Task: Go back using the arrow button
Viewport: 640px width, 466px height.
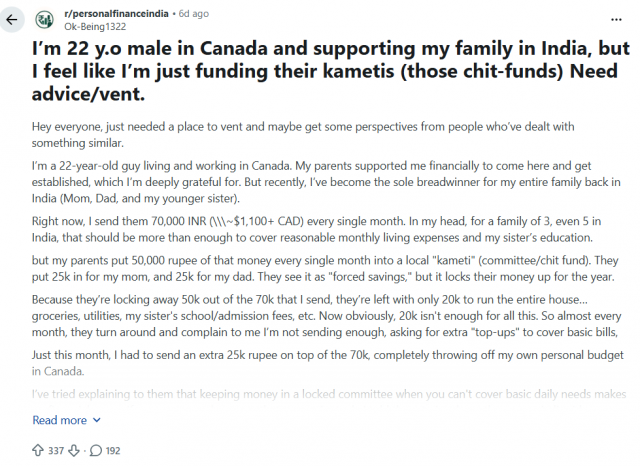Action: 12,20
